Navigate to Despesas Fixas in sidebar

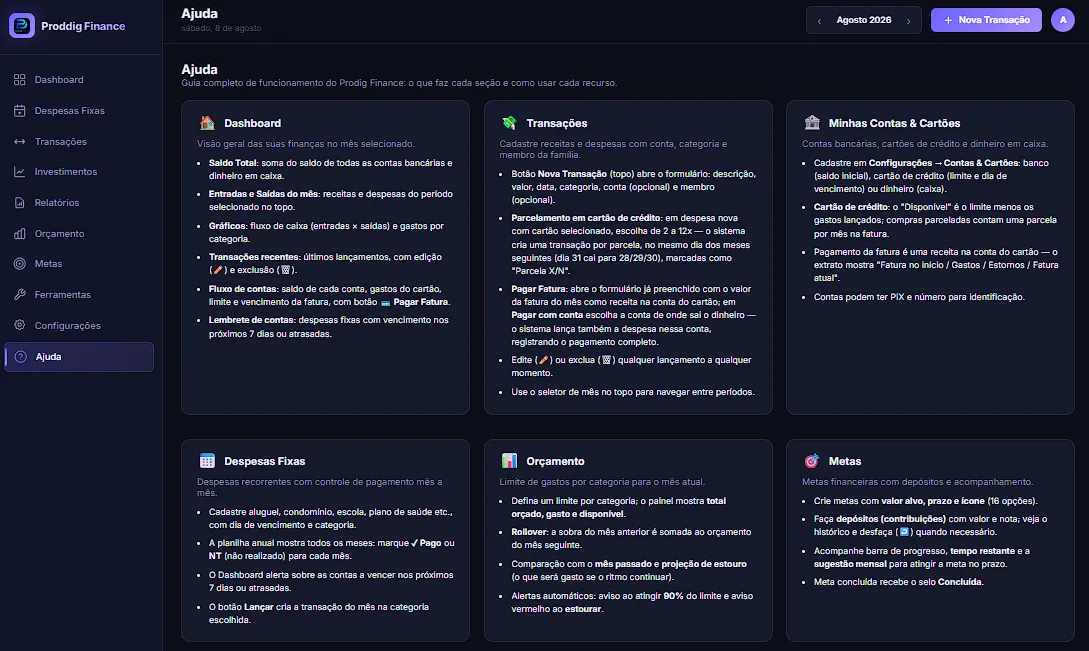coord(79,110)
